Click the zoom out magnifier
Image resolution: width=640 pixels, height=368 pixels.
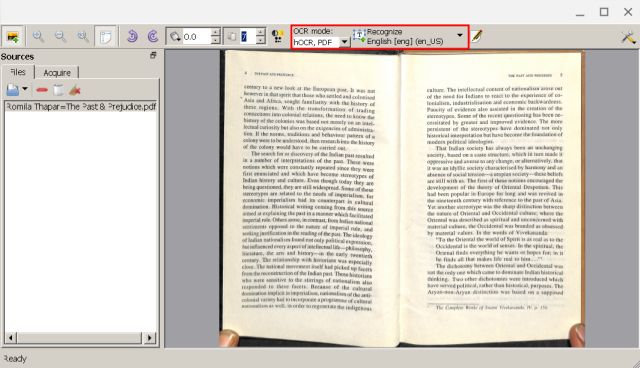[x=60, y=37]
